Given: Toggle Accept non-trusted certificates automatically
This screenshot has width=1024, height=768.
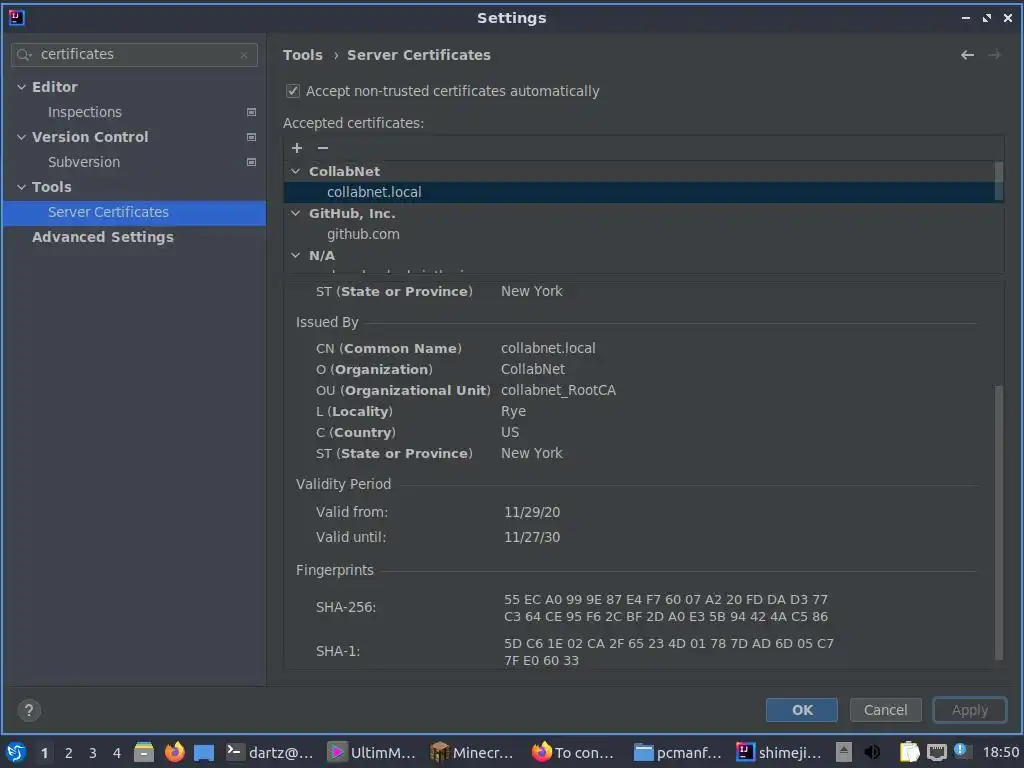Looking at the screenshot, I should [x=293, y=91].
